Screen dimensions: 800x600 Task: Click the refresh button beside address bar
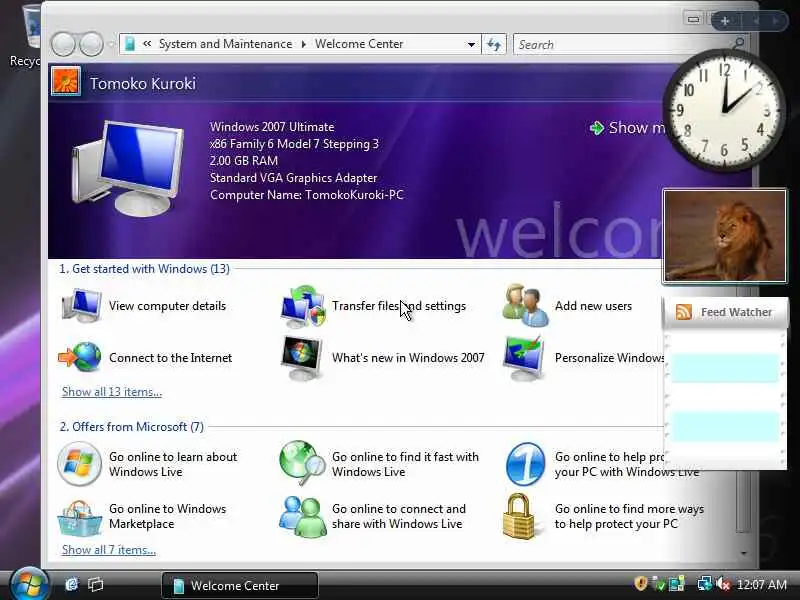493,44
